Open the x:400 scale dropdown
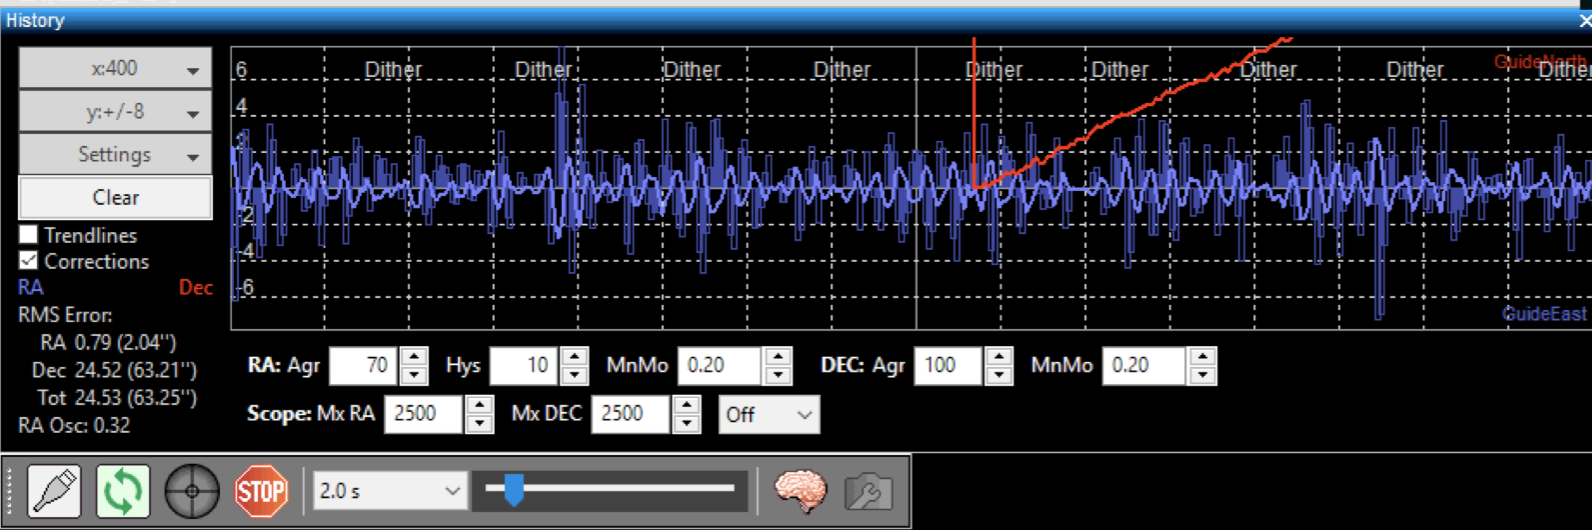Image resolution: width=1592 pixels, height=530 pixels. 115,69
